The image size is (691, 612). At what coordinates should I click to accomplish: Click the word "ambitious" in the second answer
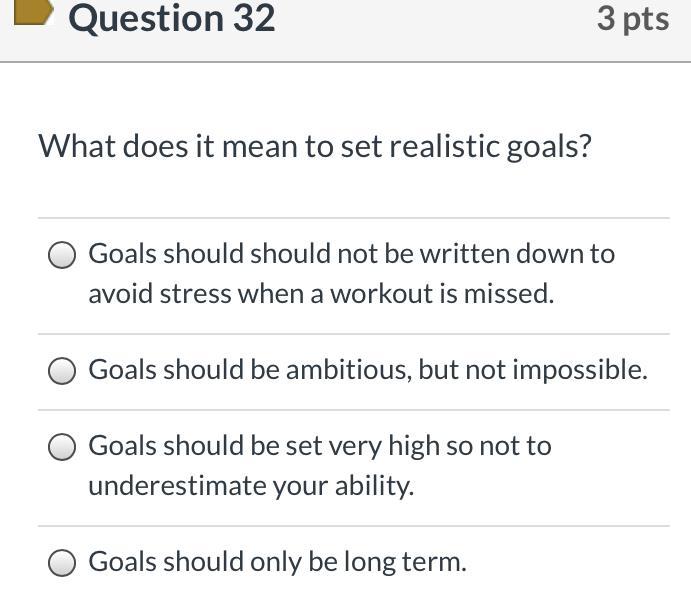tap(347, 370)
